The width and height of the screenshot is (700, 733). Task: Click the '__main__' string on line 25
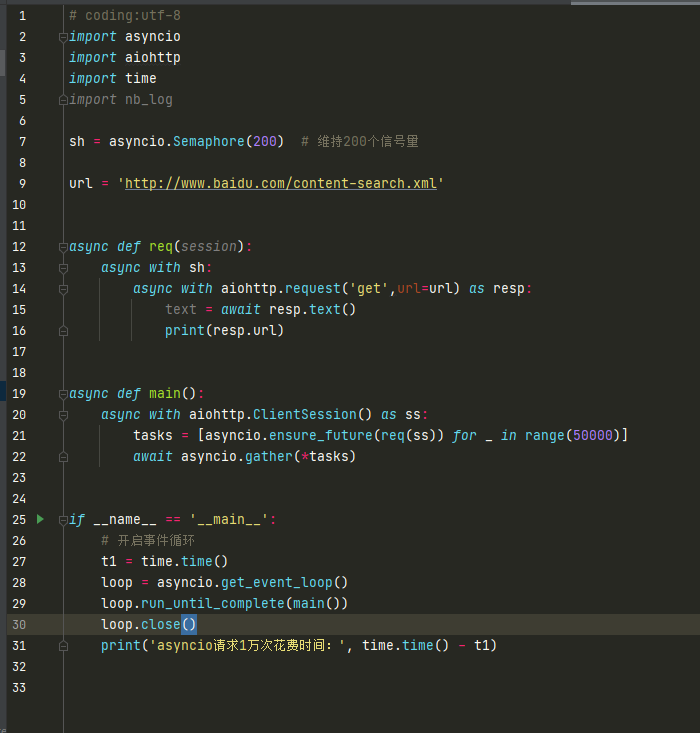tap(229, 519)
